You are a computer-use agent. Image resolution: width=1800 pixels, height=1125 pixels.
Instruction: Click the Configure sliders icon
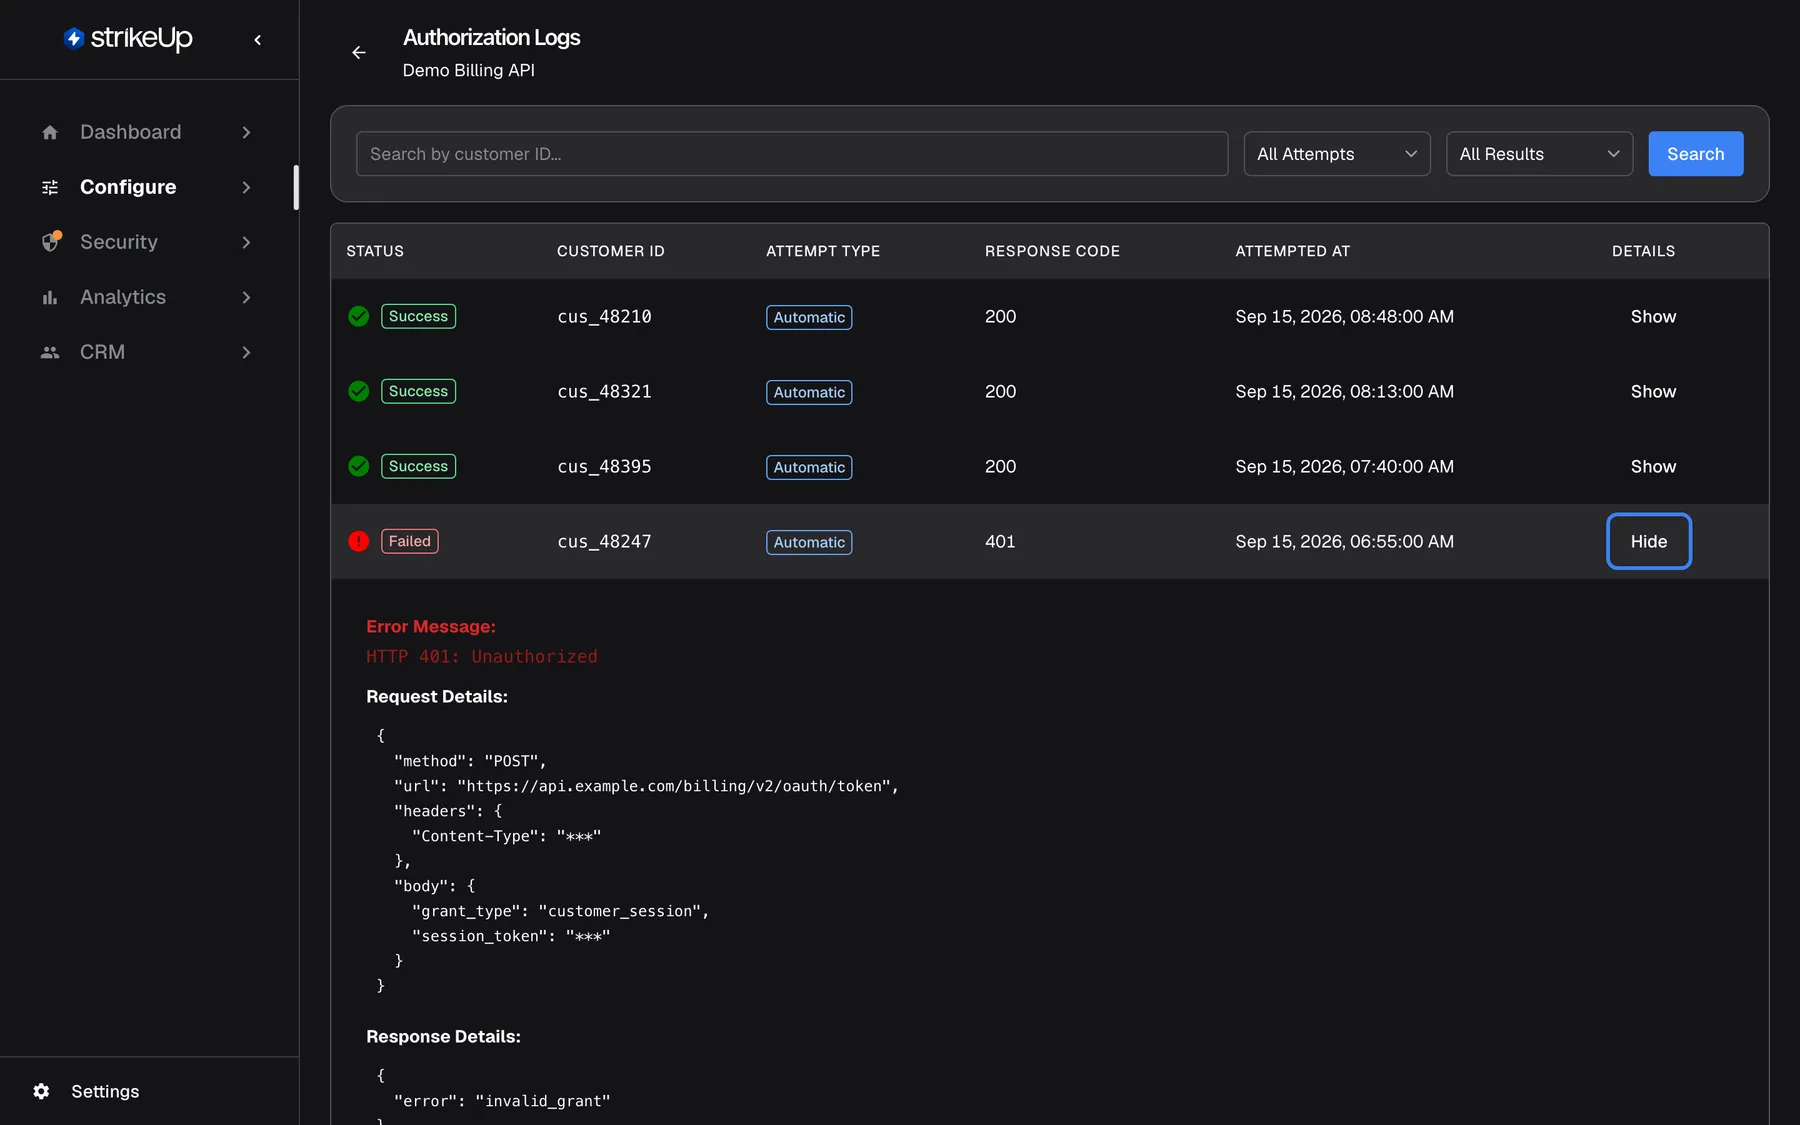coord(50,187)
